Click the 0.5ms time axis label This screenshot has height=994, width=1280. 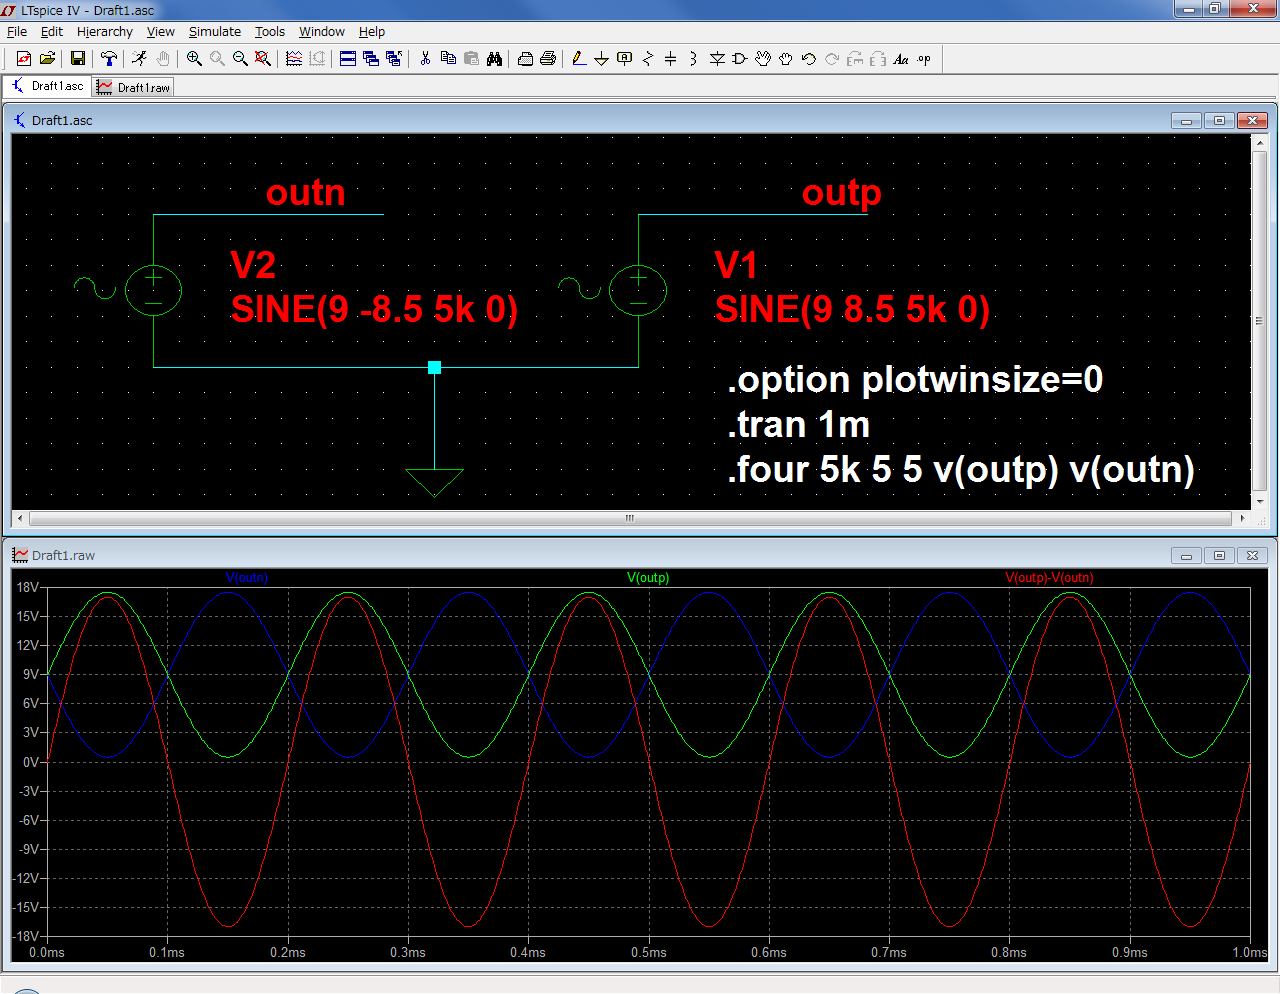click(x=648, y=952)
